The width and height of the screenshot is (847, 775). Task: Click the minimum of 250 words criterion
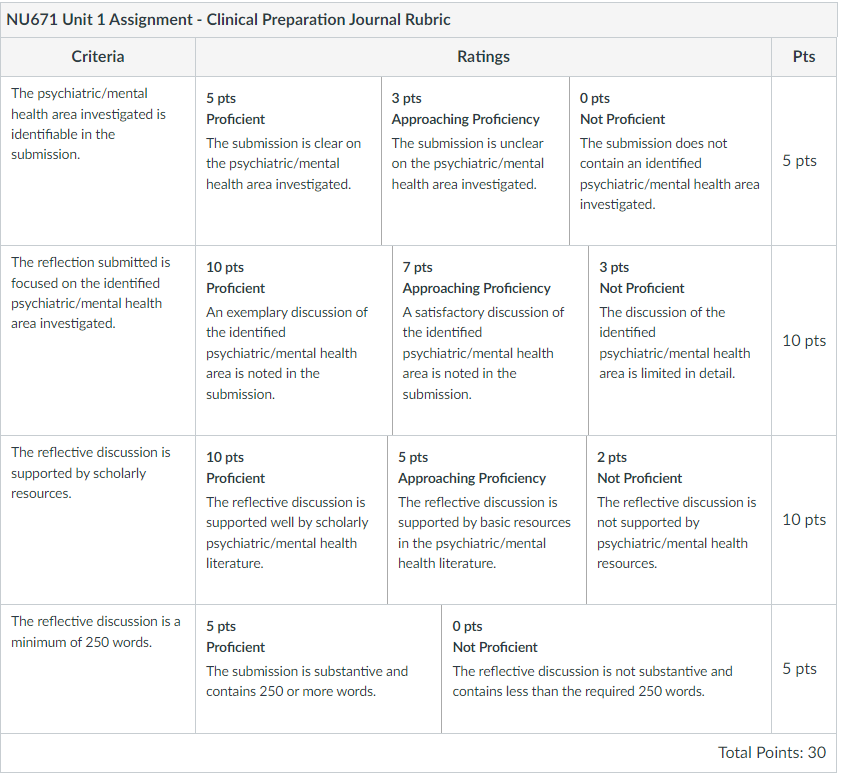click(96, 631)
